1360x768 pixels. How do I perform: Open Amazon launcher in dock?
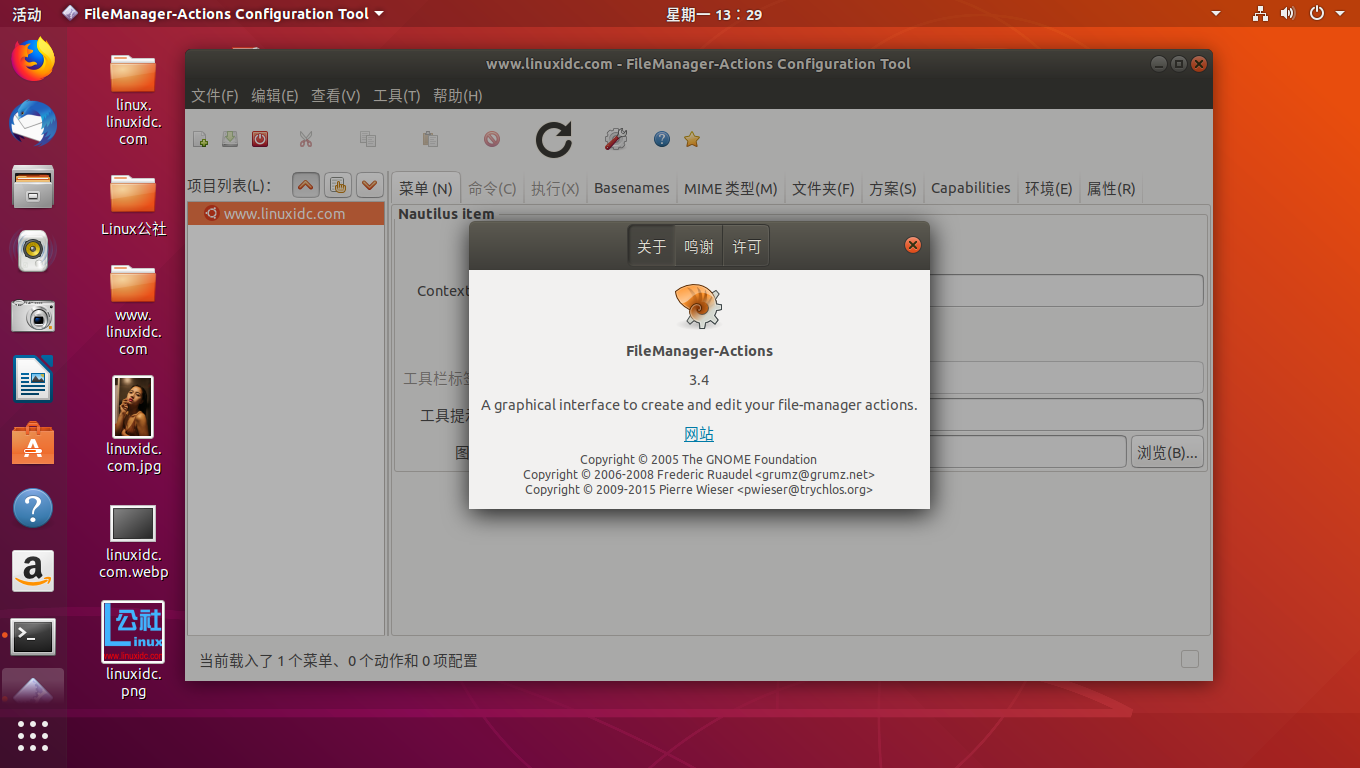pyautogui.click(x=33, y=572)
